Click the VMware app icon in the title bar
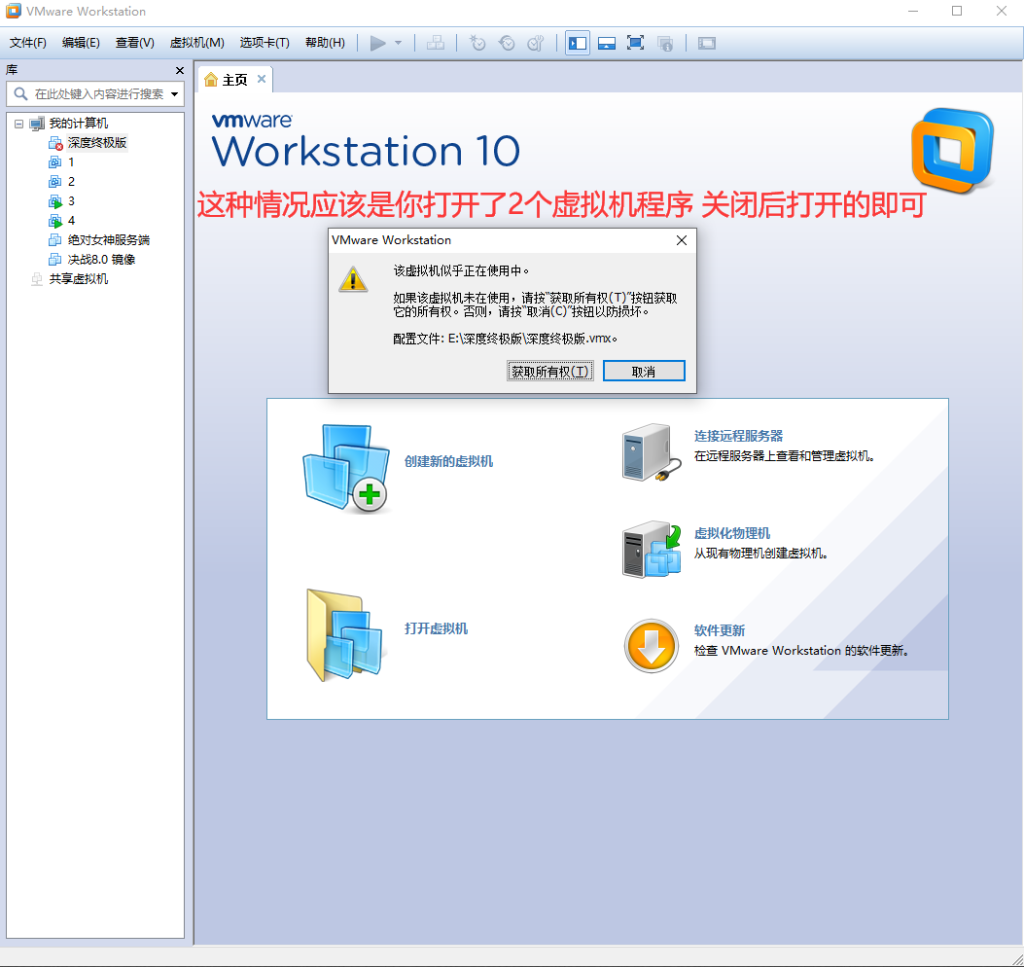The height and width of the screenshot is (967, 1024). [x=13, y=11]
